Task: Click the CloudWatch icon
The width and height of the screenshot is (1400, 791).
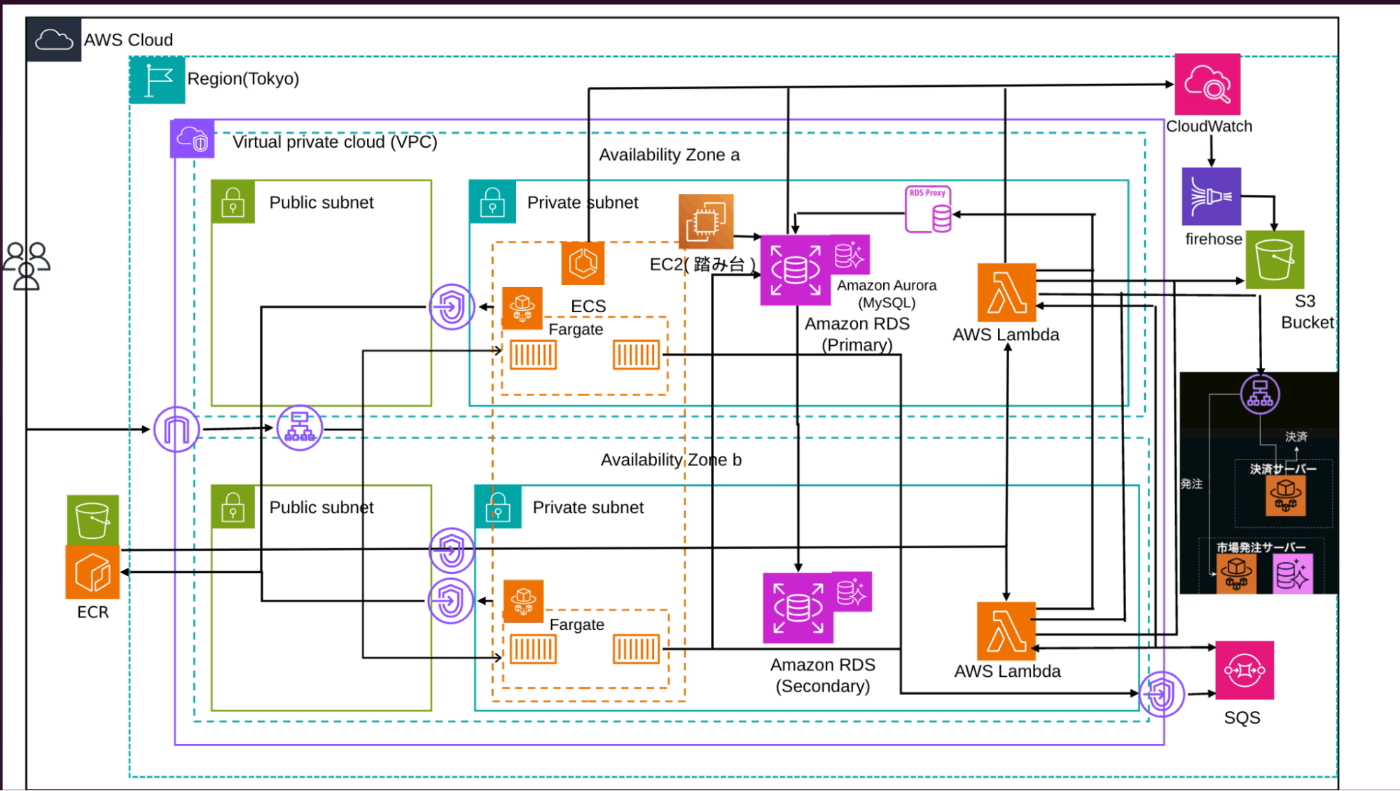Action: [1207, 86]
